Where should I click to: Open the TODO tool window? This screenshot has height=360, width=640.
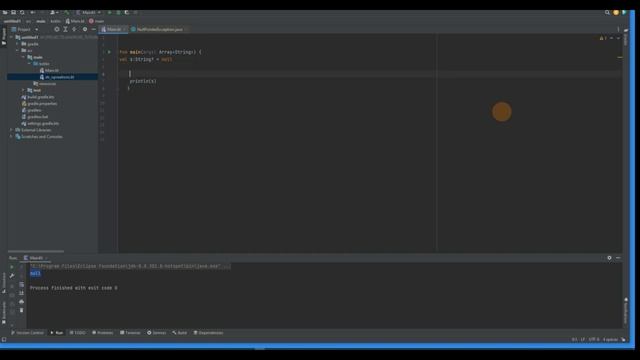coord(78,333)
